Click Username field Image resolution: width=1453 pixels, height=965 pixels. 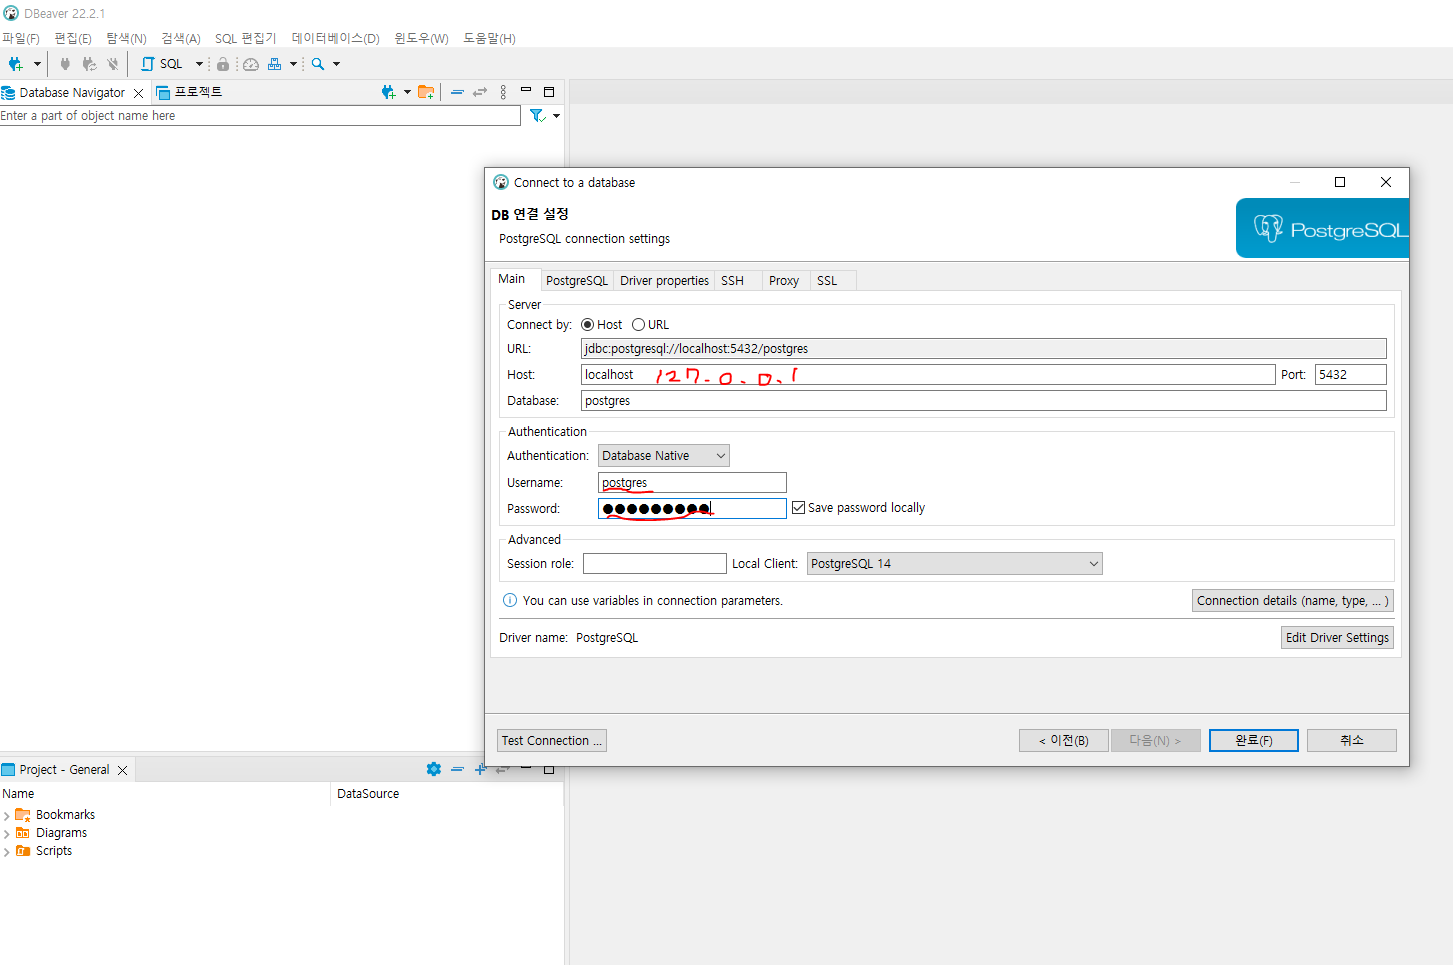[x=692, y=483]
